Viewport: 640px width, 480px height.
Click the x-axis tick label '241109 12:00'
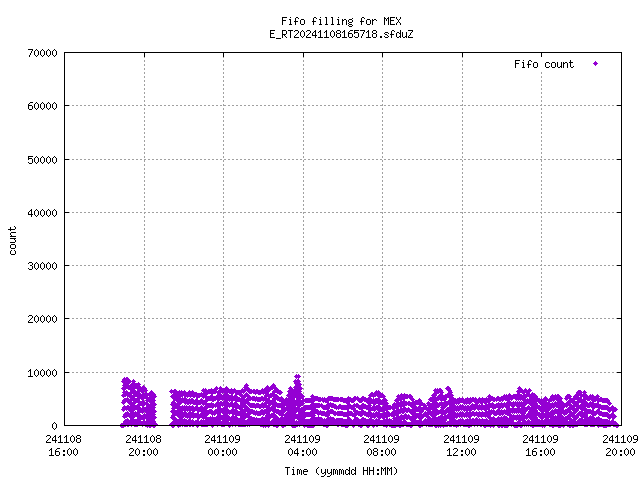point(462,446)
